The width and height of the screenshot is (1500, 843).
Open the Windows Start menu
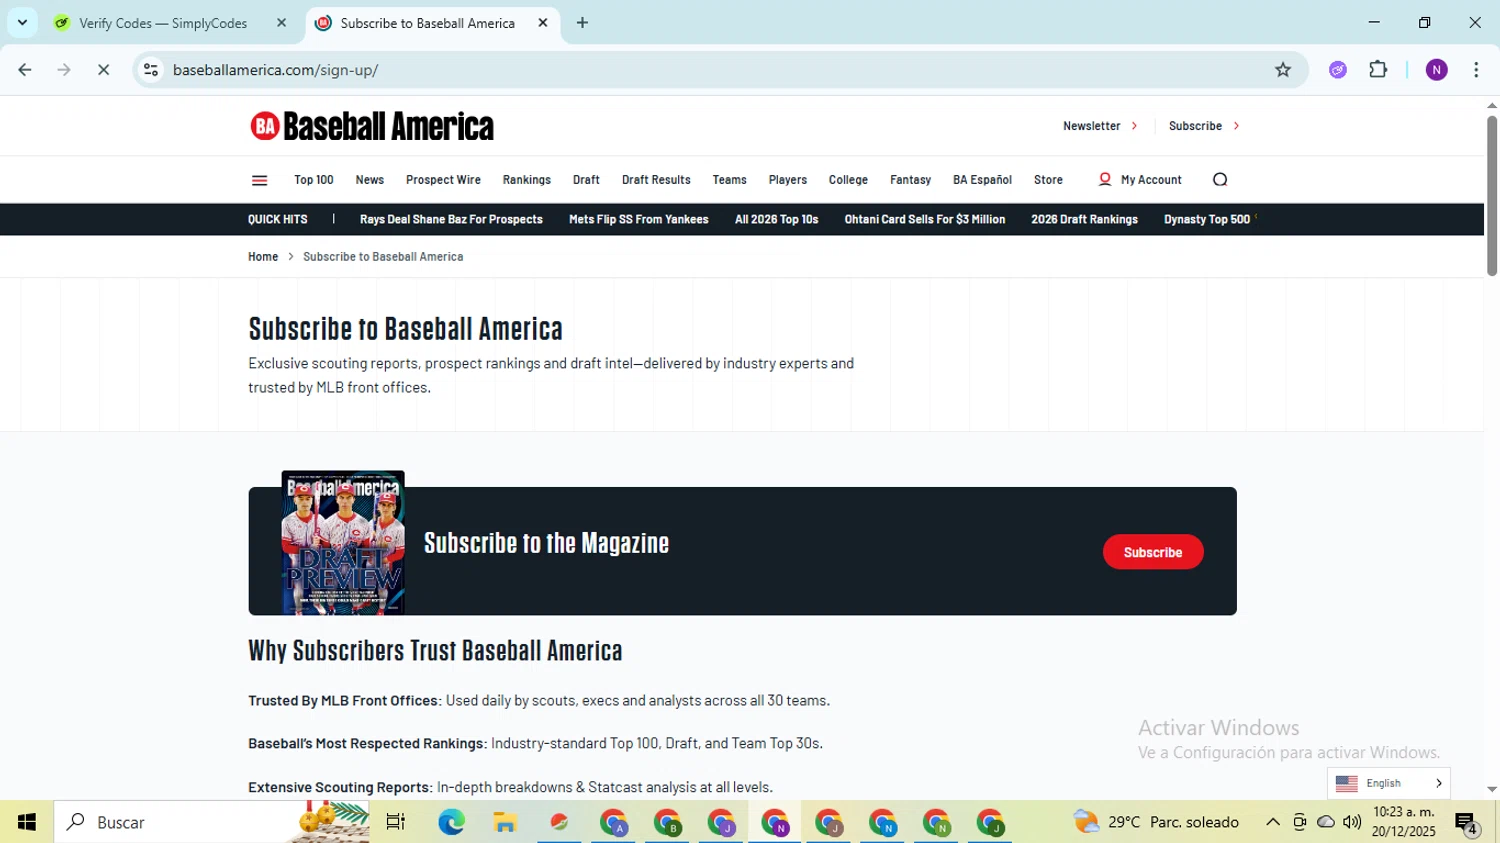(27, 822)
